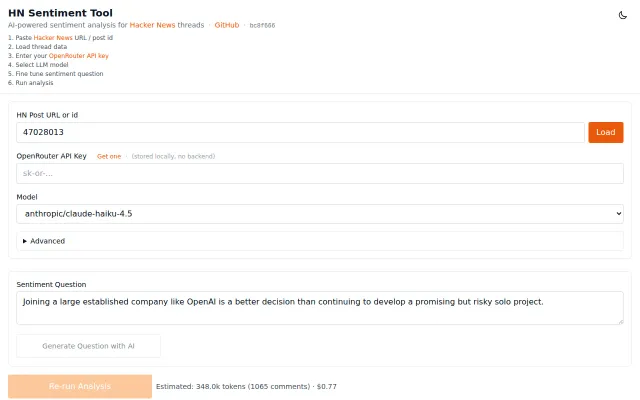Open the OpenRouter API key link in step 3

coord(78,56)
